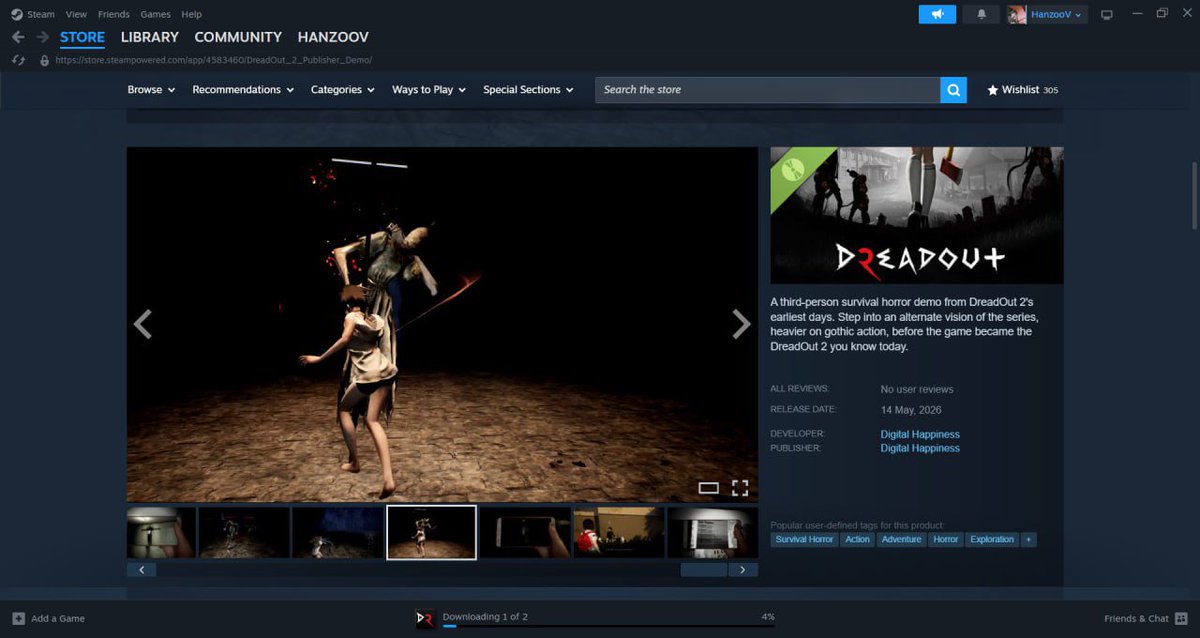Click the padlock icon beside the URL

click(x=44, y=60)
